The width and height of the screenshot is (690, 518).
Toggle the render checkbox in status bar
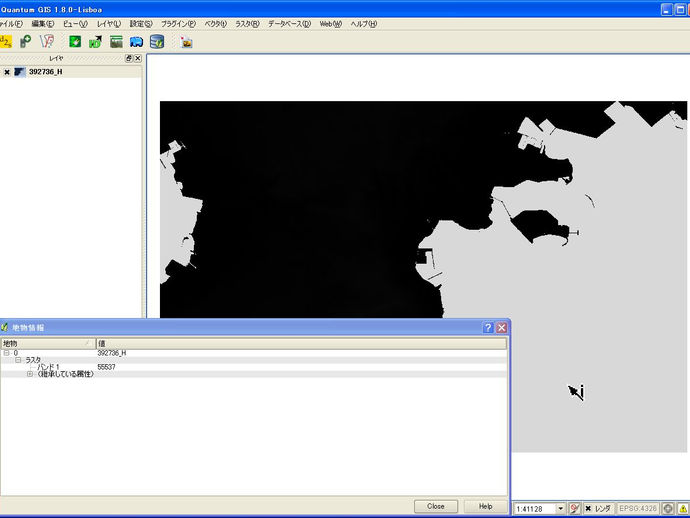[588, 509]
